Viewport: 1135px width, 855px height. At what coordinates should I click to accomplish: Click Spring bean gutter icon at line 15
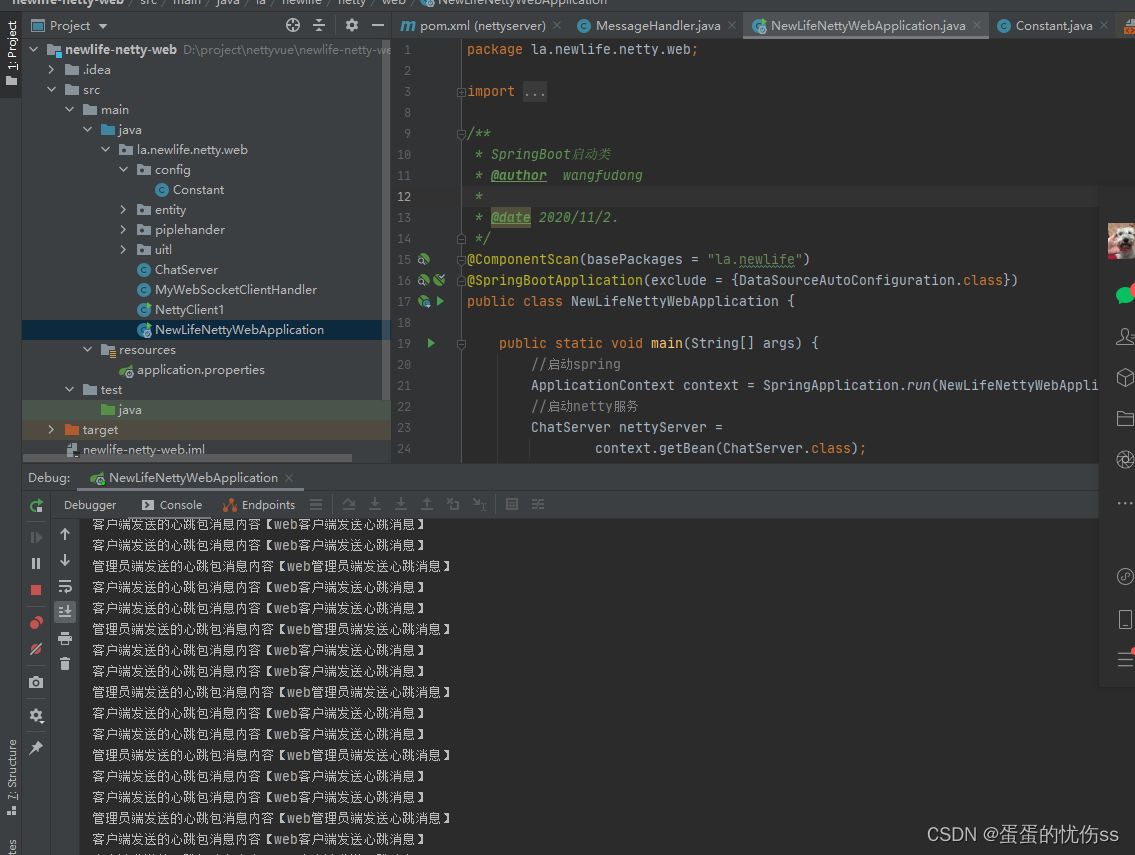[x=424, y=259]
